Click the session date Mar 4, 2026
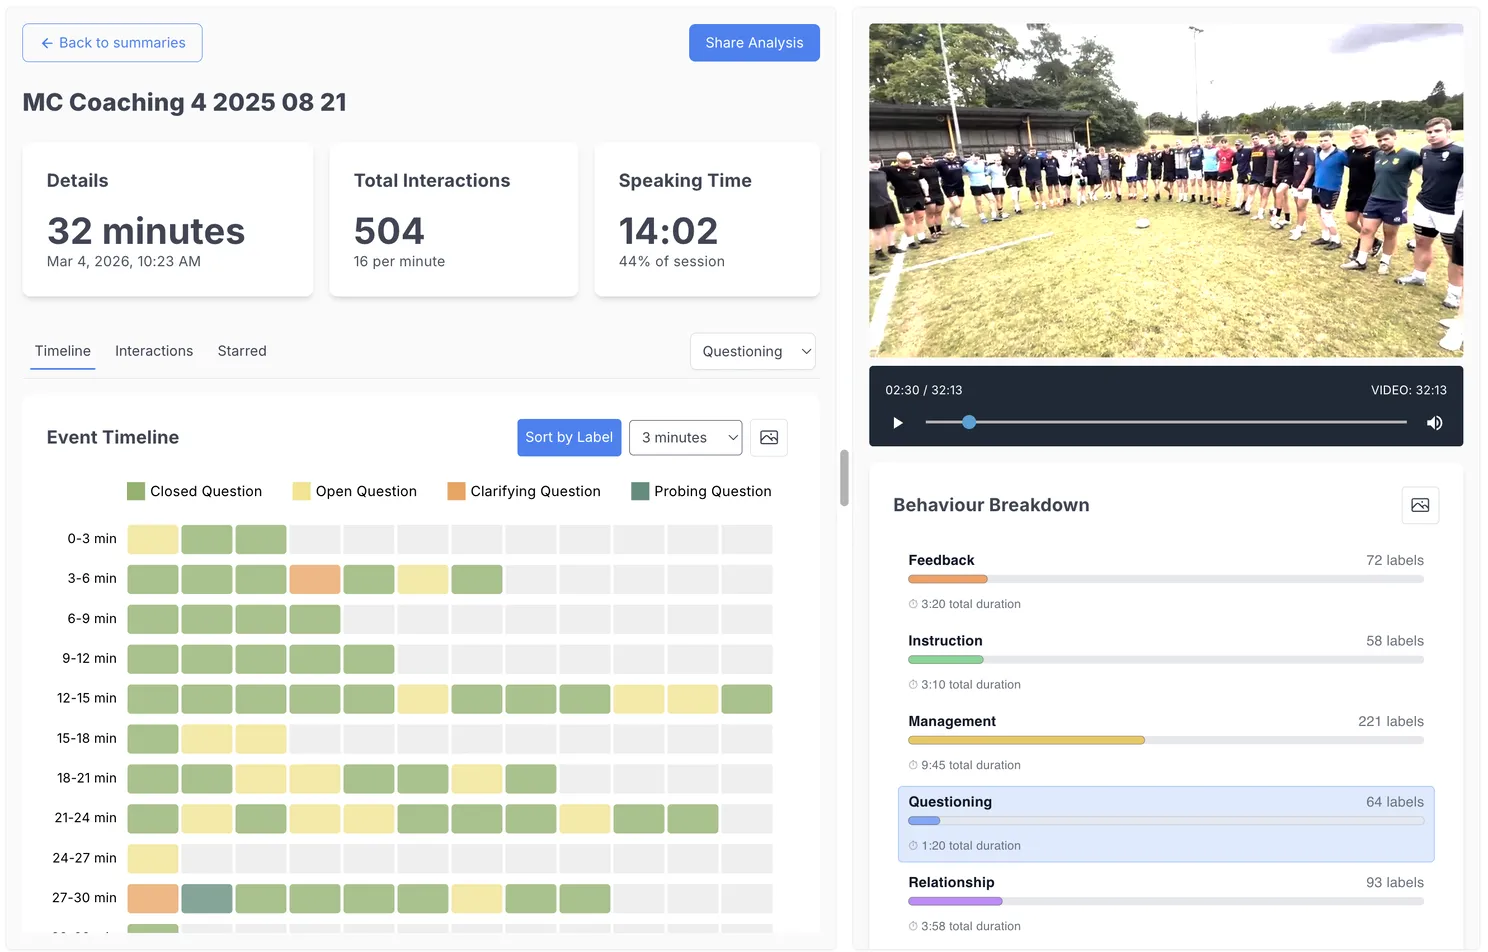 (x=124, y=261)
